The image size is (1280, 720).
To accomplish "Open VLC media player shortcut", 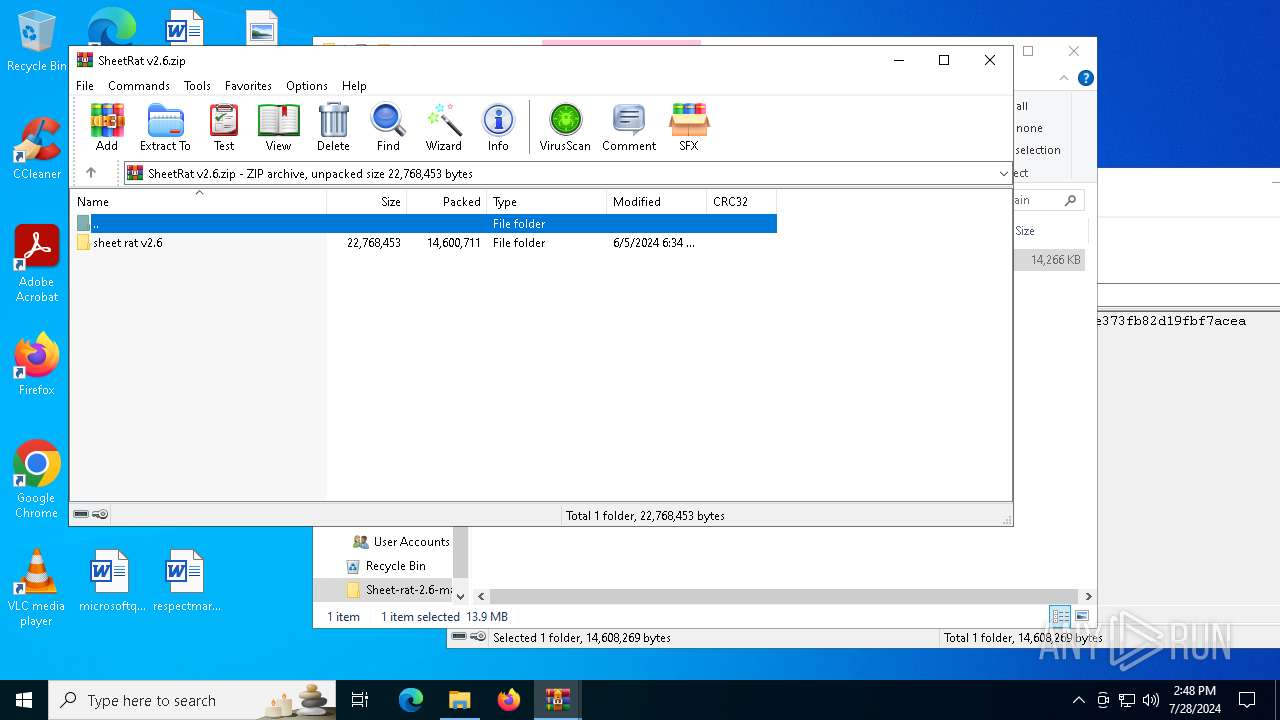I will [37, 588].
